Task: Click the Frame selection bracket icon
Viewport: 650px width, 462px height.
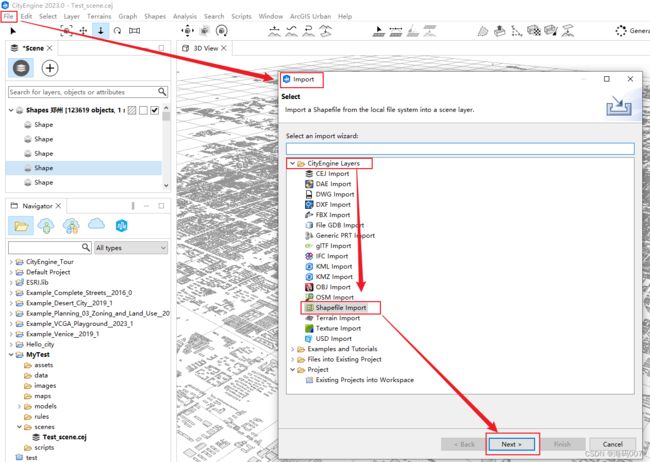Action: (66, 30)
